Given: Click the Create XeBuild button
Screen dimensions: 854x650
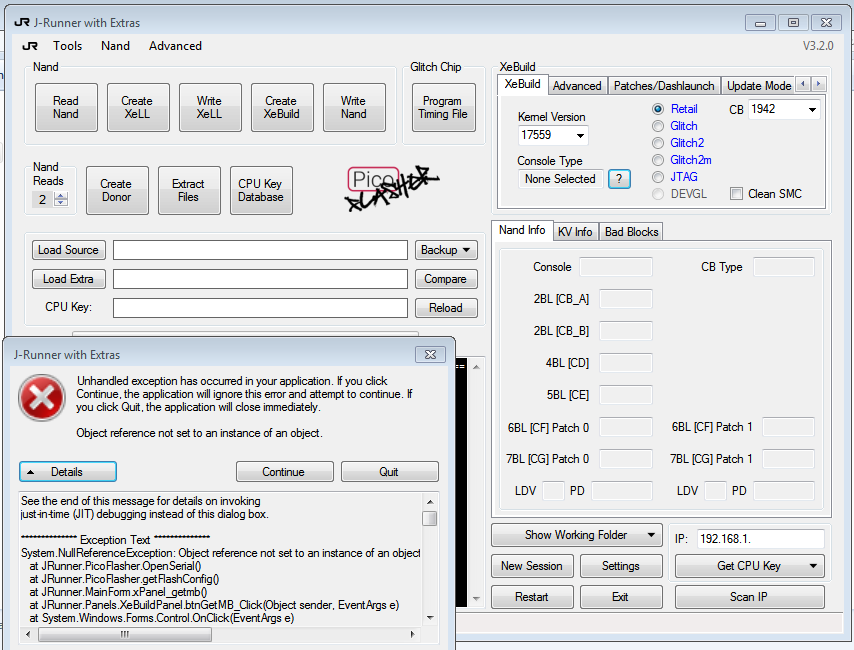Looking at the screenshot, I should tap(282, 107).
